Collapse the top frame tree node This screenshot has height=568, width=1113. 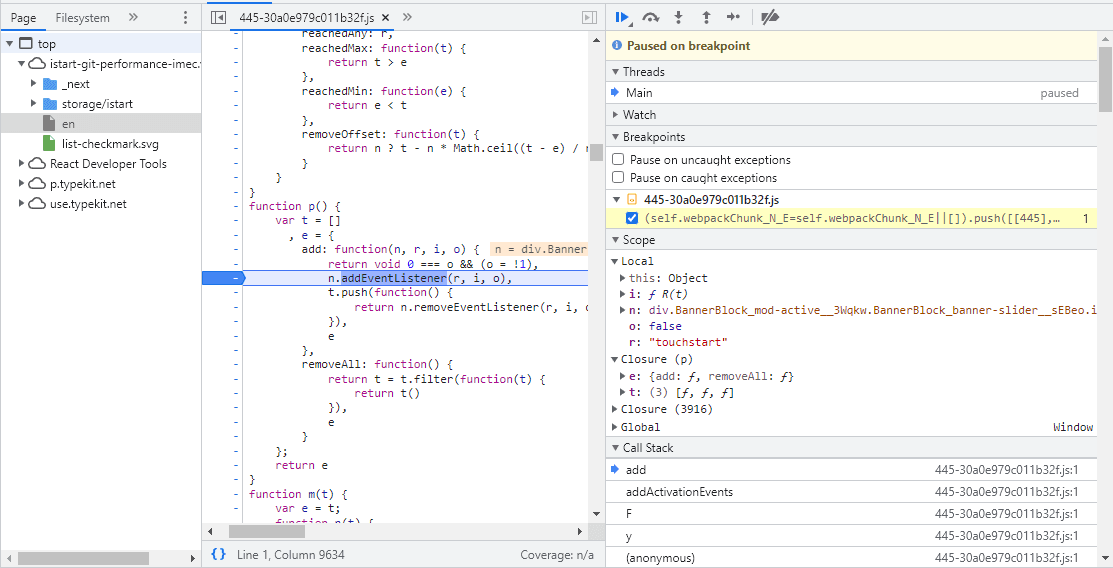[9, 44]
